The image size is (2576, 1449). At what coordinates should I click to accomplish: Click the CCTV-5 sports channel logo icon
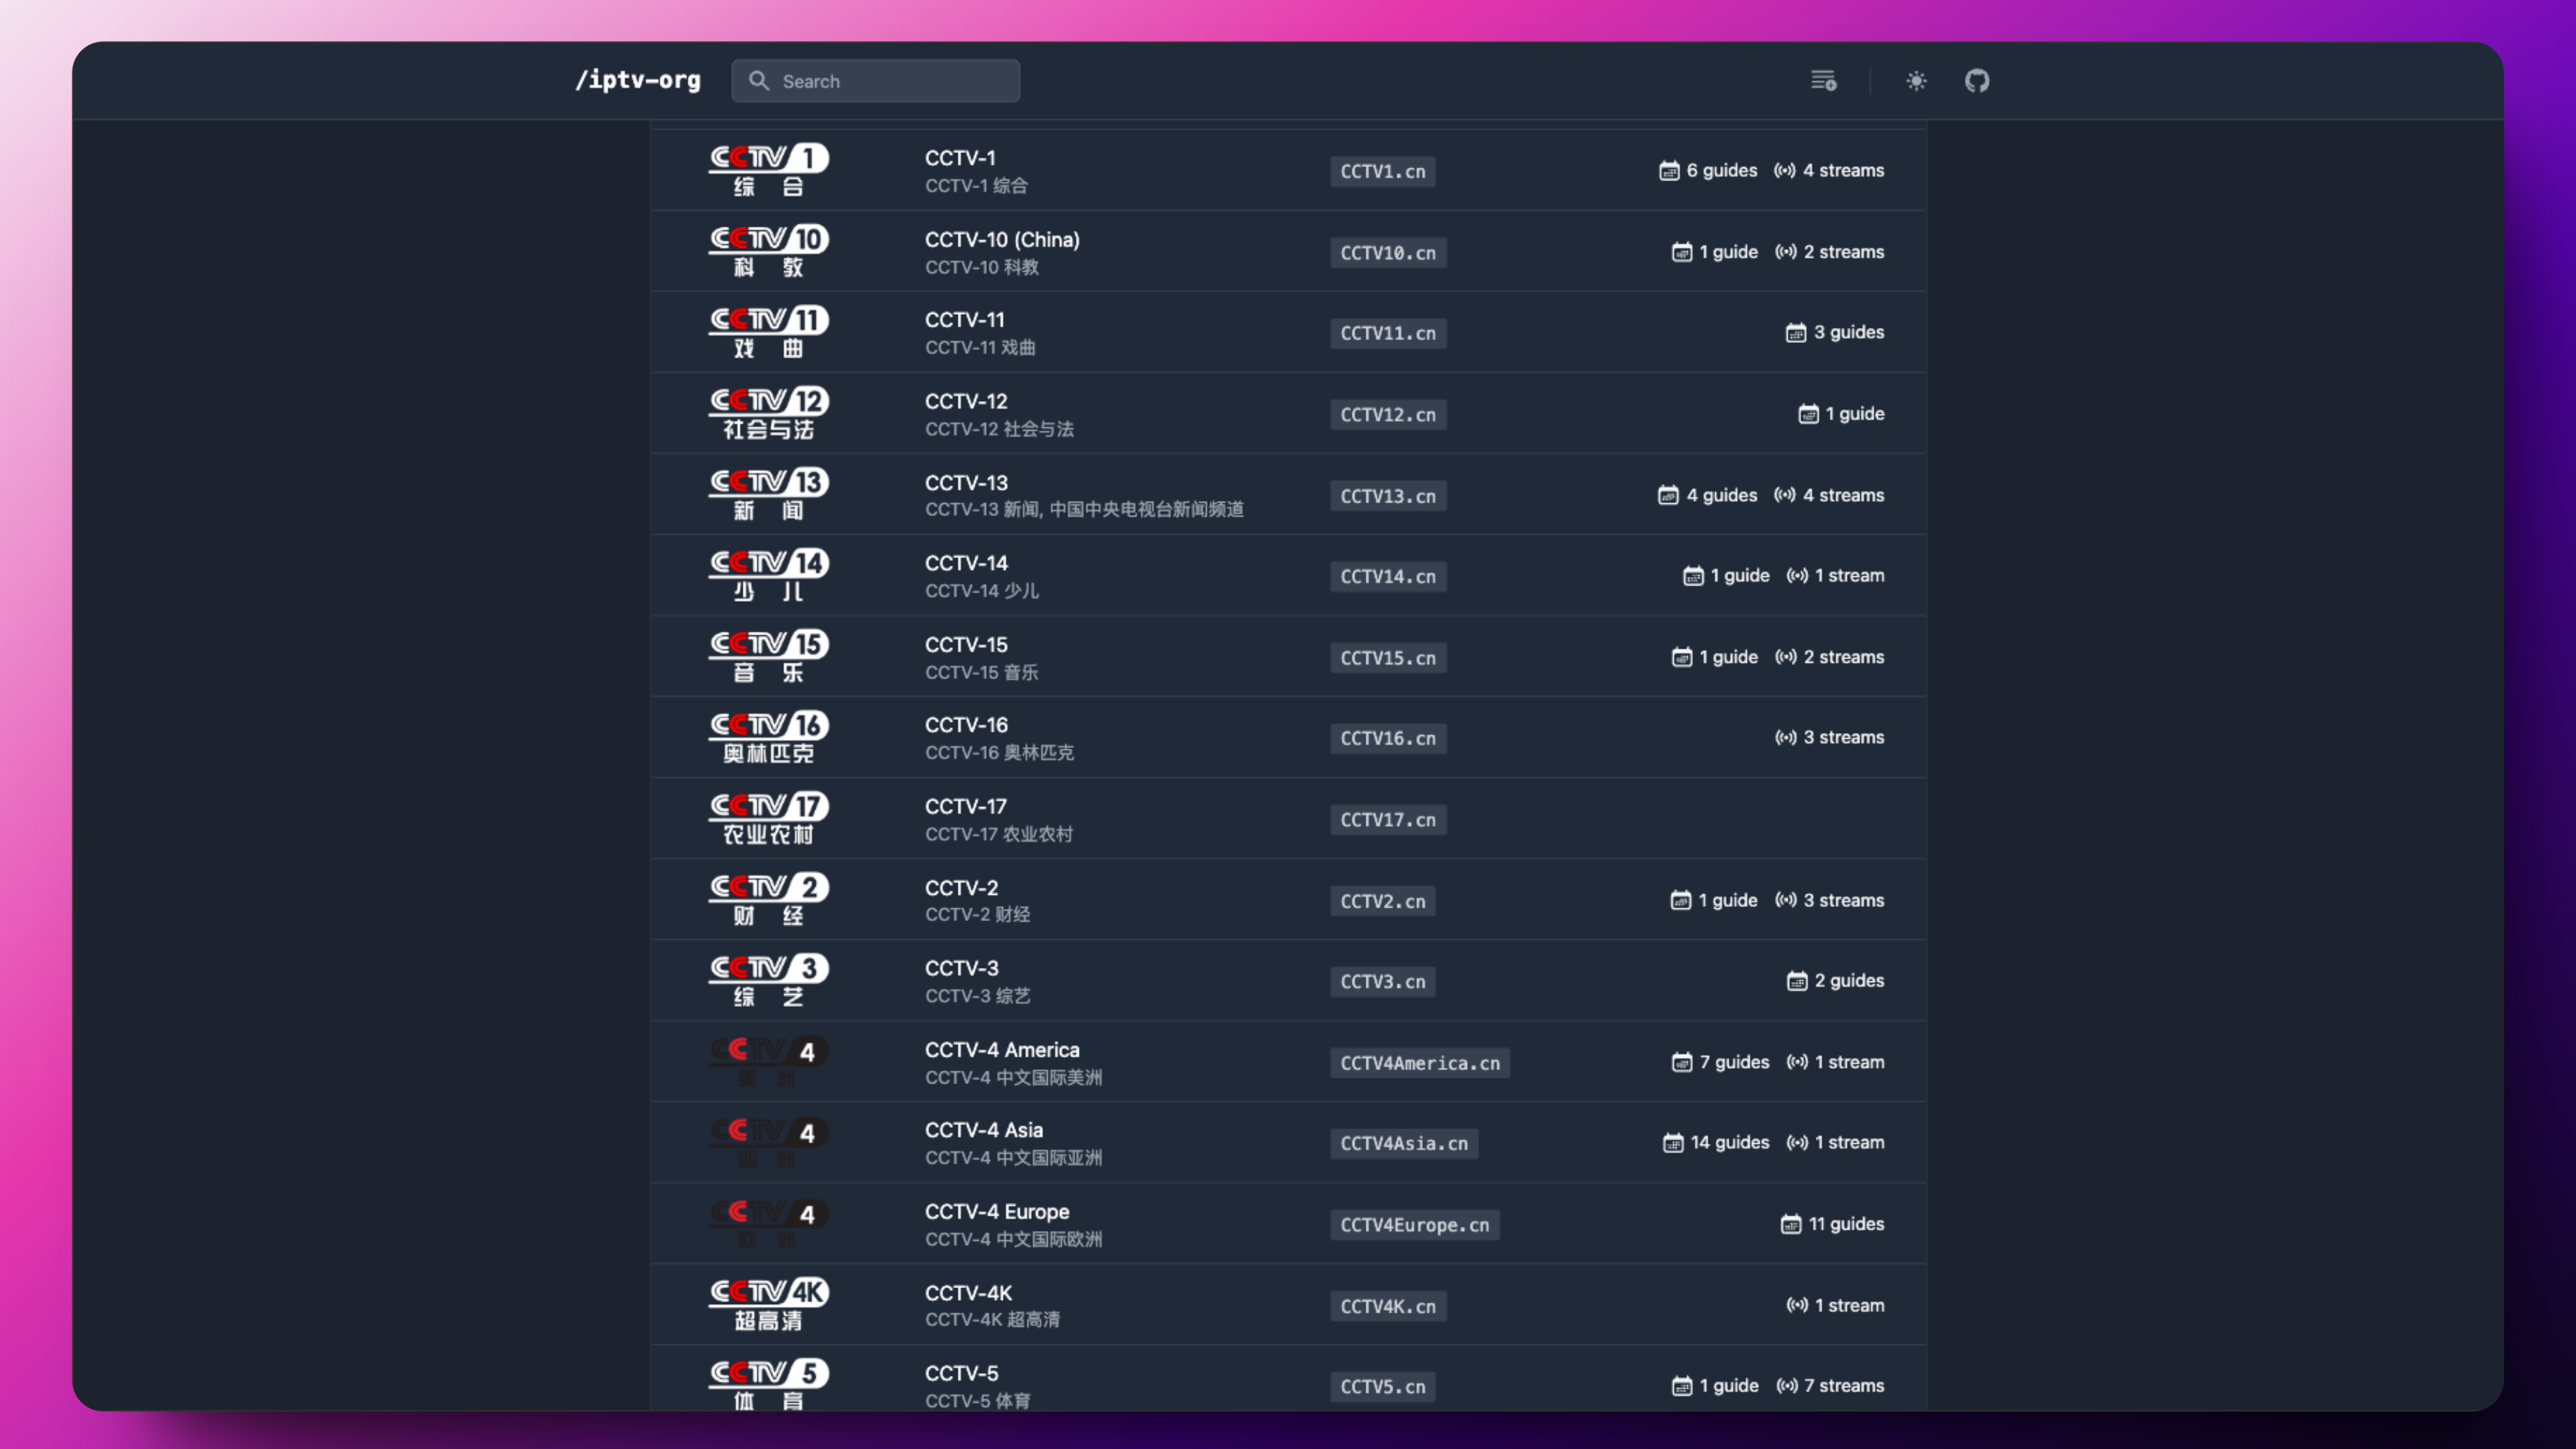[x=768, y=1385]
